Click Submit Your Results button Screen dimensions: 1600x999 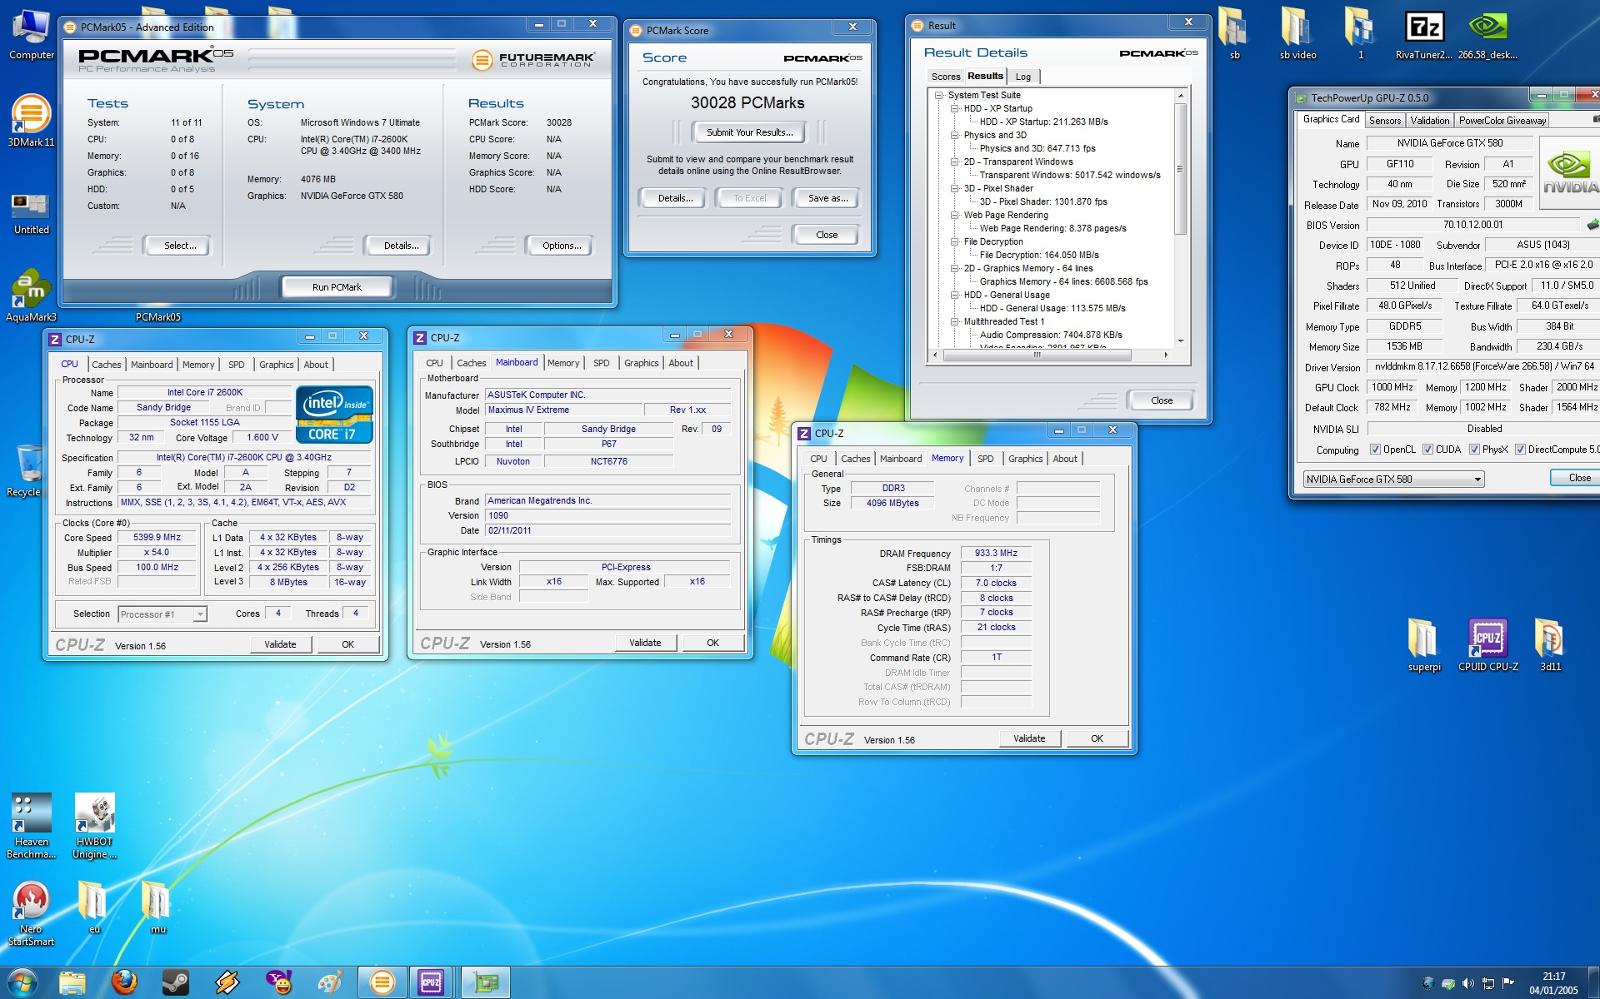click(750, 132)
